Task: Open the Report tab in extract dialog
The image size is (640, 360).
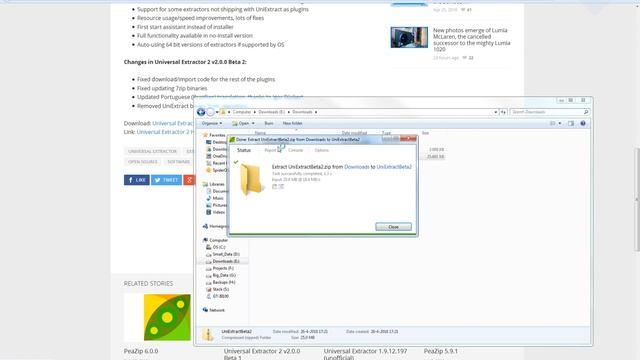Action: click(270, 150)
